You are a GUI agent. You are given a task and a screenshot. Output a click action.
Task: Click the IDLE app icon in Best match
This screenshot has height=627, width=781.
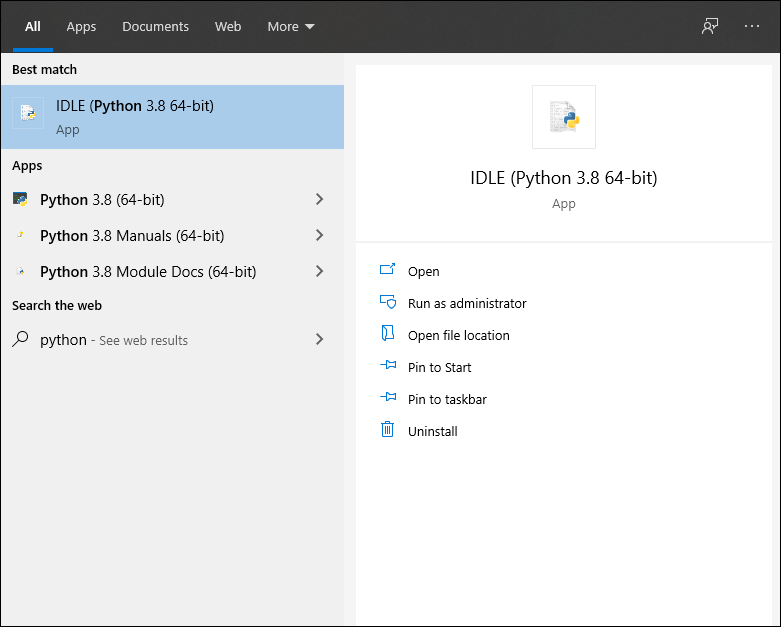click(28, 113)
